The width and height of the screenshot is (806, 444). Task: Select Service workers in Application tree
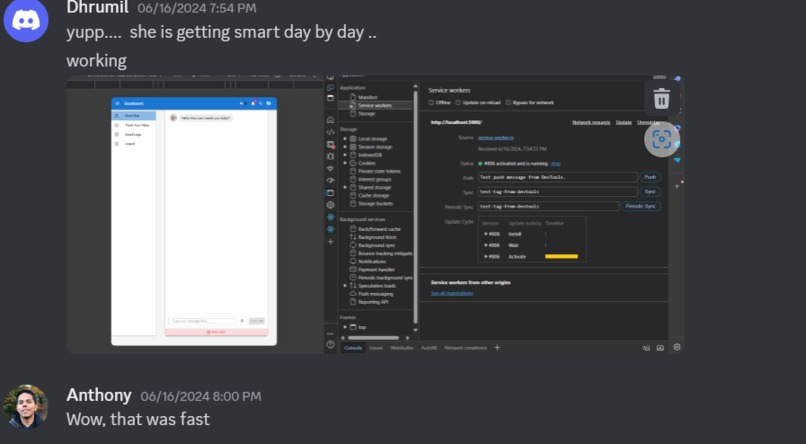[x=375, y=105]
